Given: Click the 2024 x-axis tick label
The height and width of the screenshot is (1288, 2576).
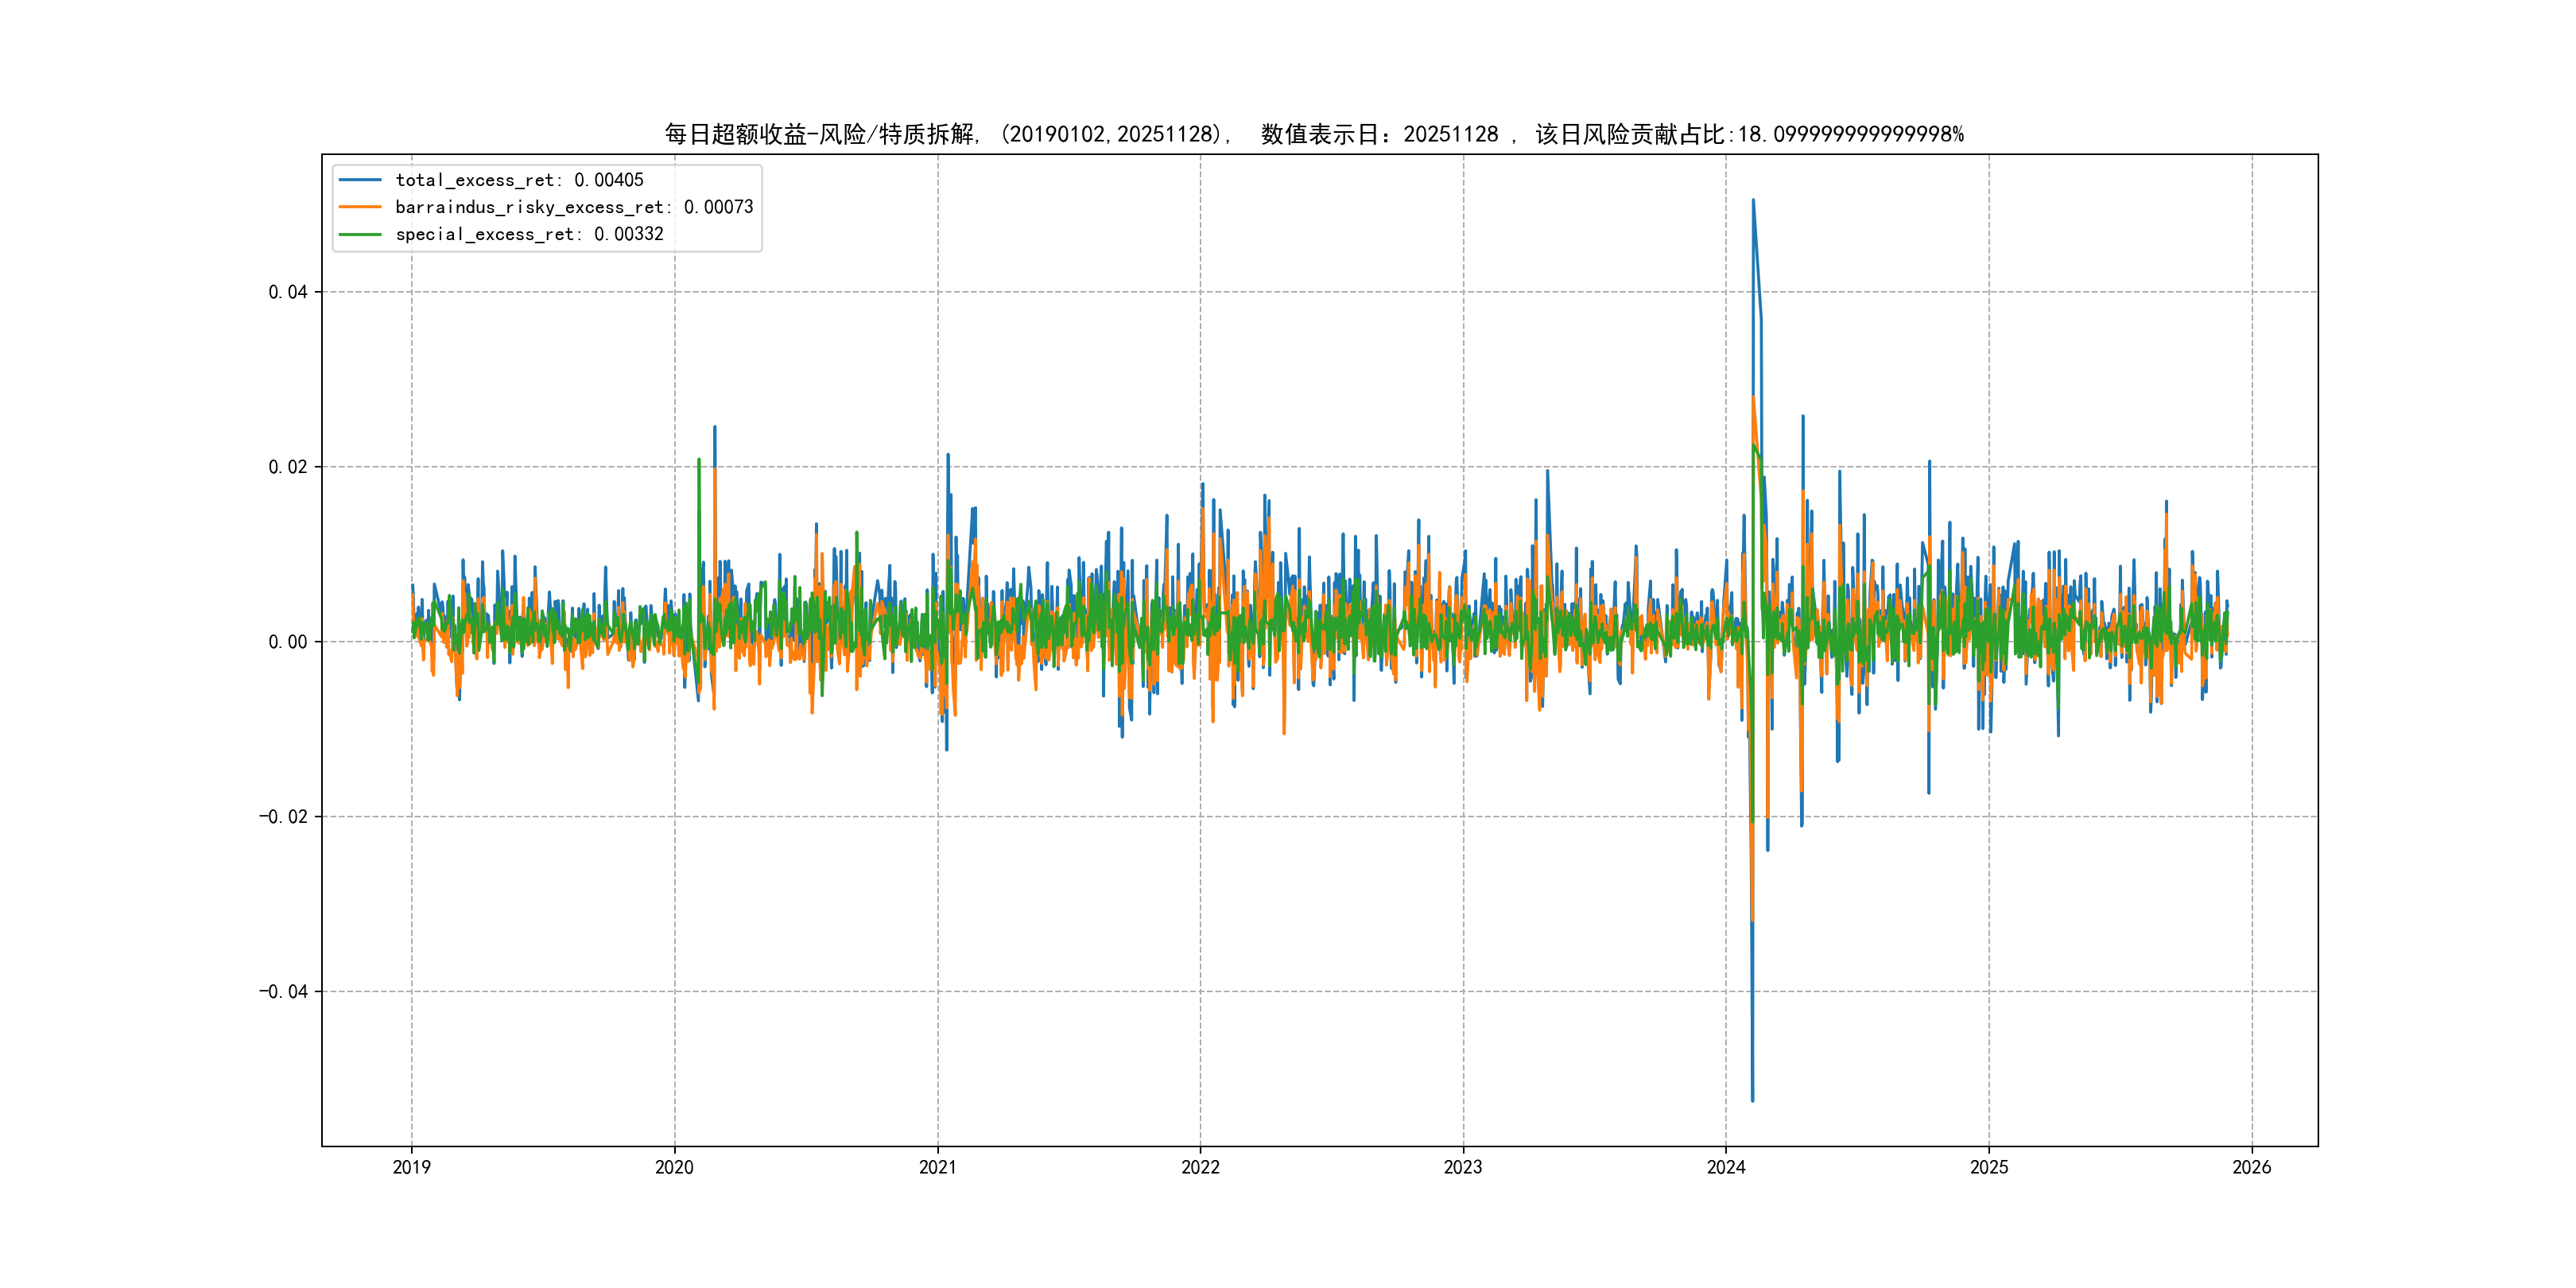Looking at the screenshot, I should [1726, 1167].
